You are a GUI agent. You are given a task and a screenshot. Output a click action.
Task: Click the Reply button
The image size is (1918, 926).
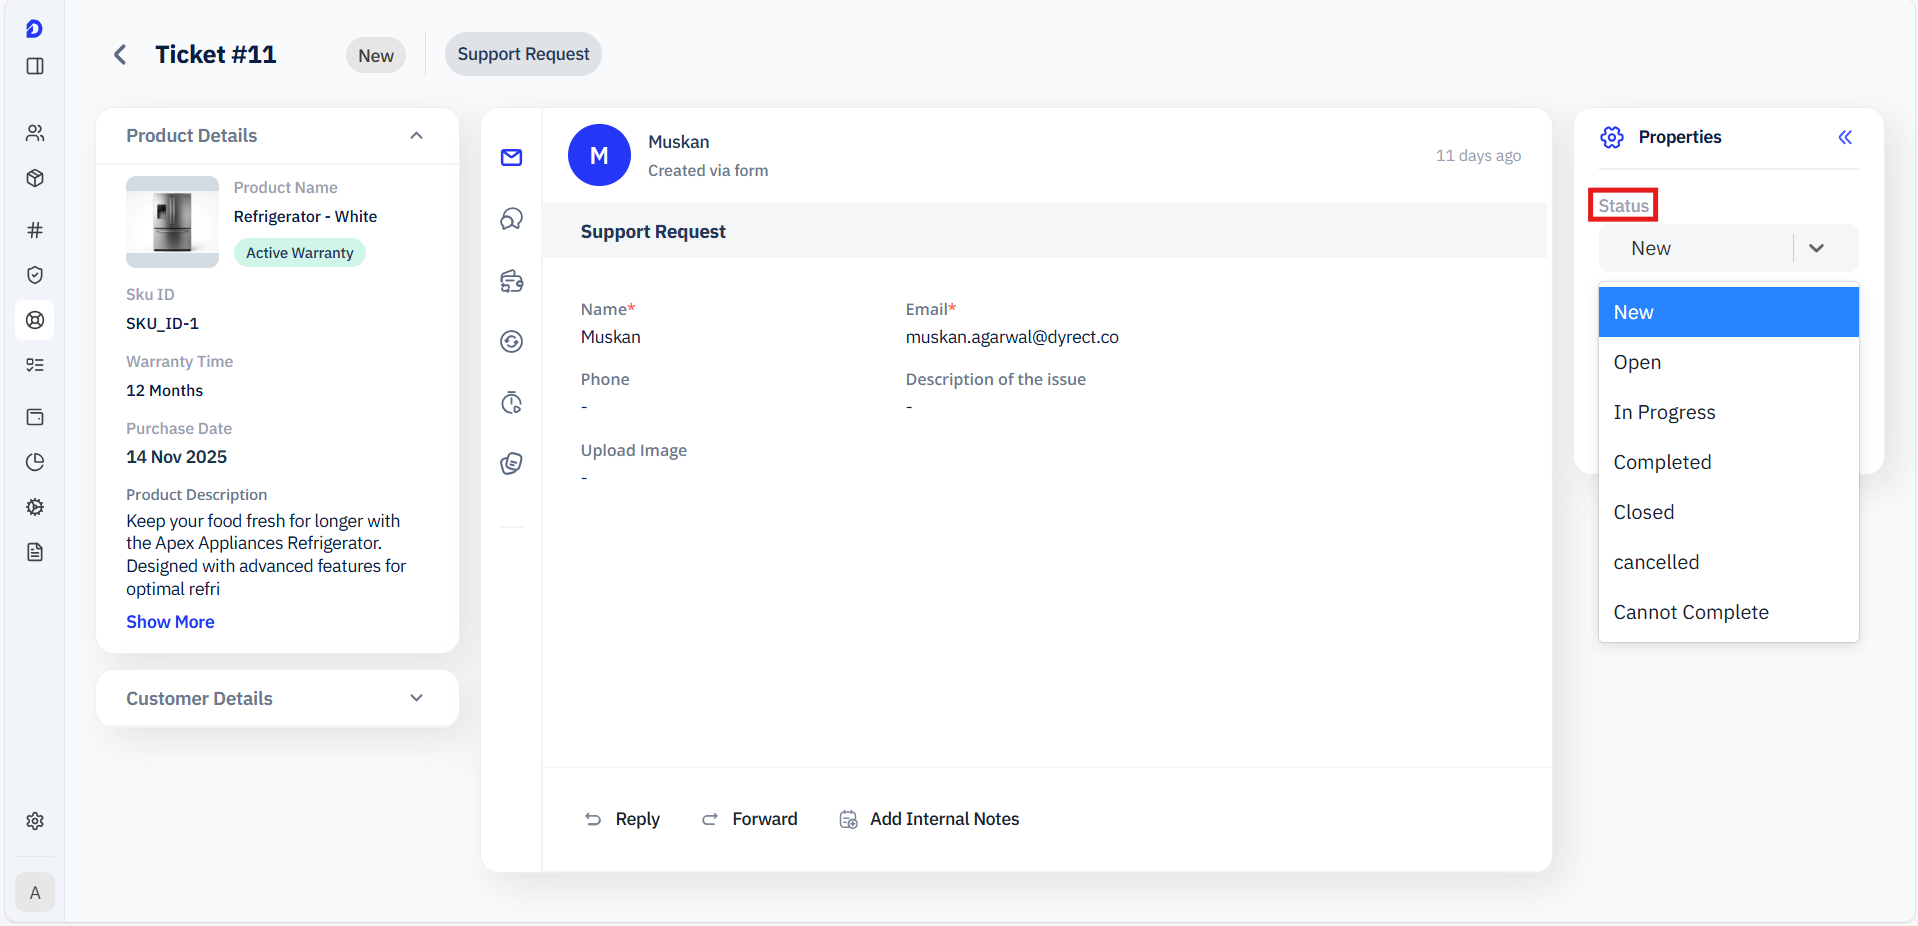[x=622, y=819]
